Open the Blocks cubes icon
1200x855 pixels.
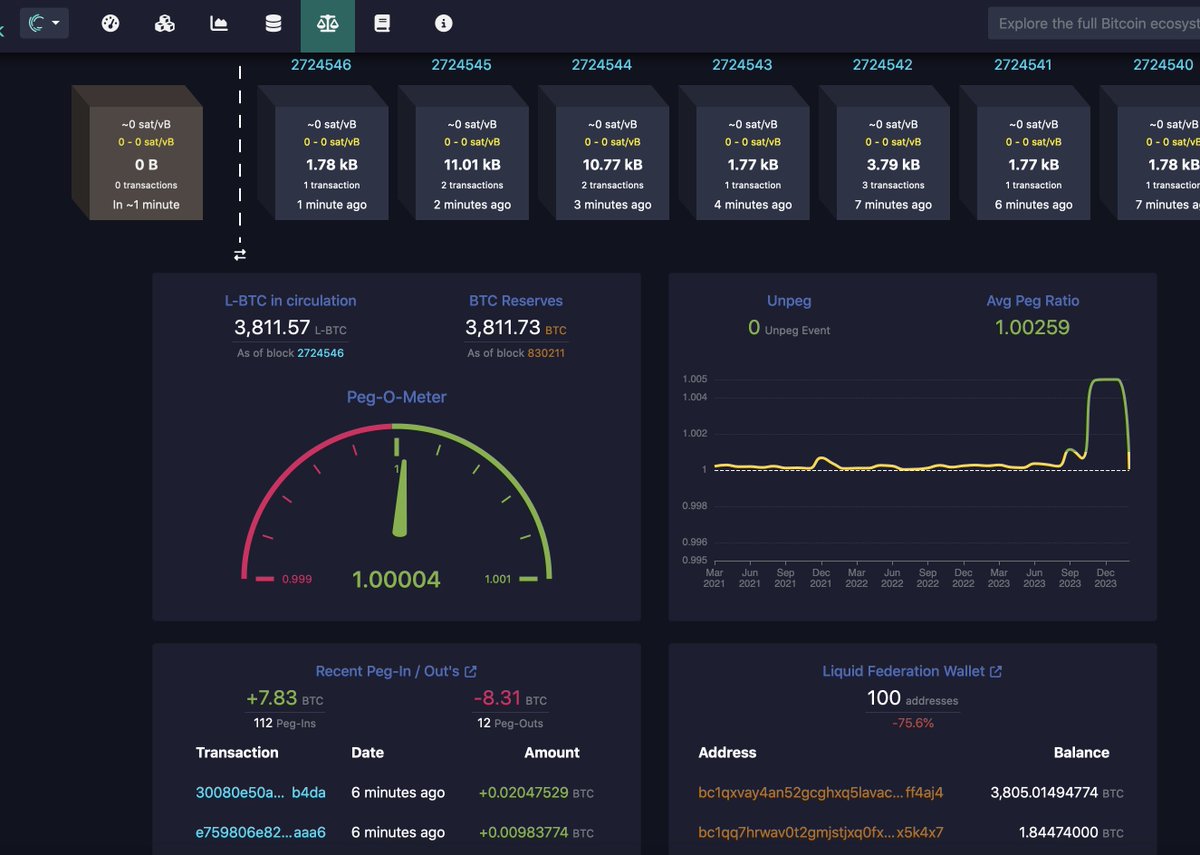165,23
